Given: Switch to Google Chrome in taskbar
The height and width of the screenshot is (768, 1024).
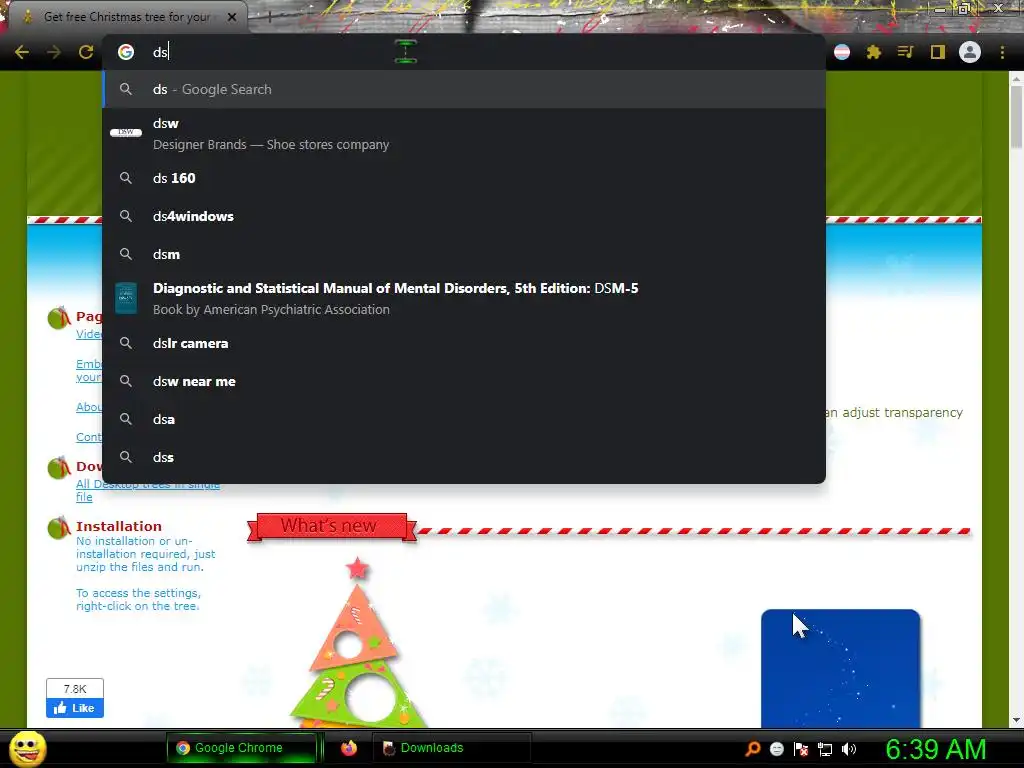Looking at the screenshot, I should click(242, 748).
